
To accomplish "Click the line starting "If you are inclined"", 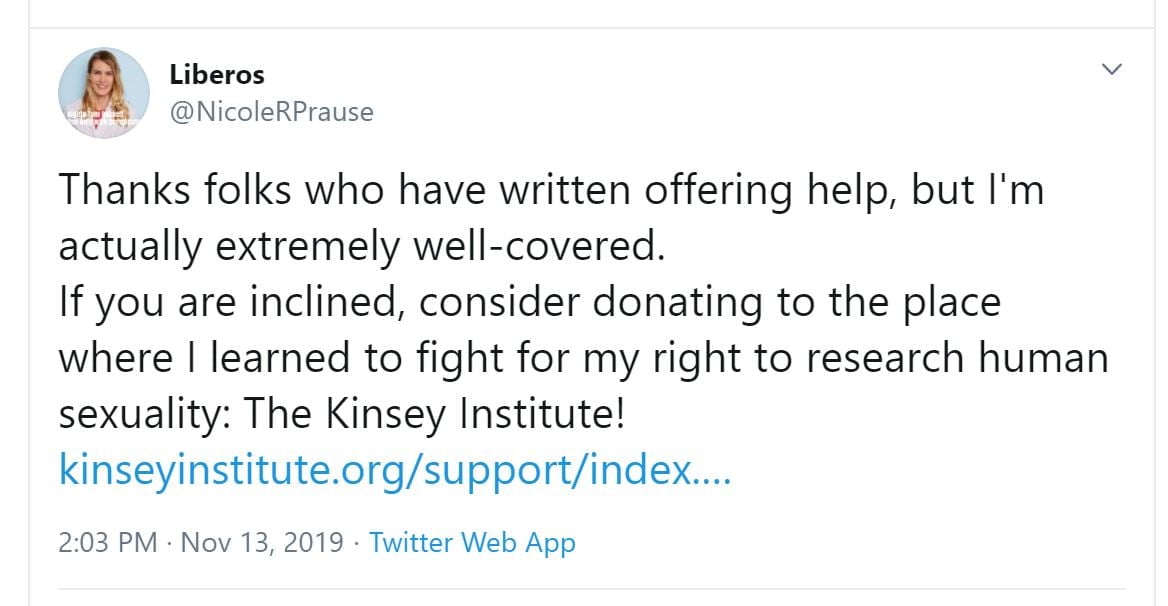I will pyautogui.click(x=529, y=301).
